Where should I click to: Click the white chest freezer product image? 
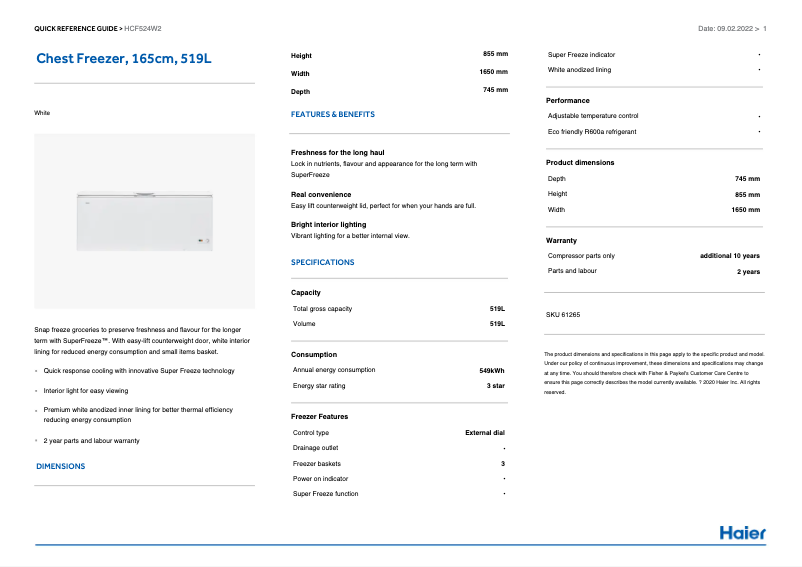point(144,220)
